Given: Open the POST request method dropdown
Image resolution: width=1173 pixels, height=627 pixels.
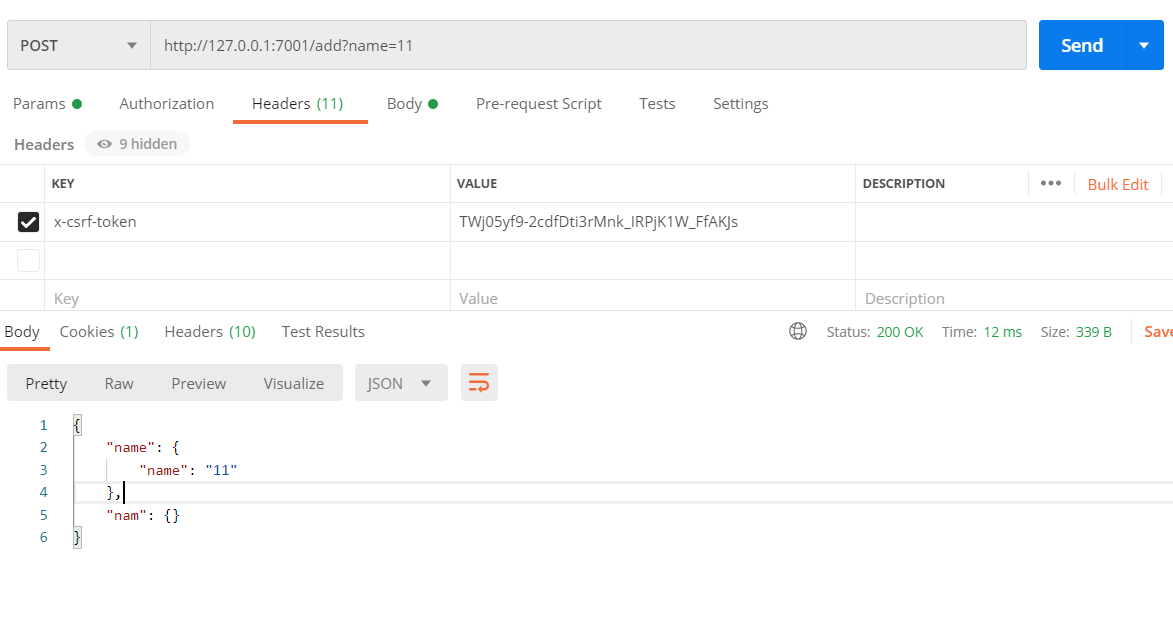Looking at the screenshot, I should [x=78, y=44].
